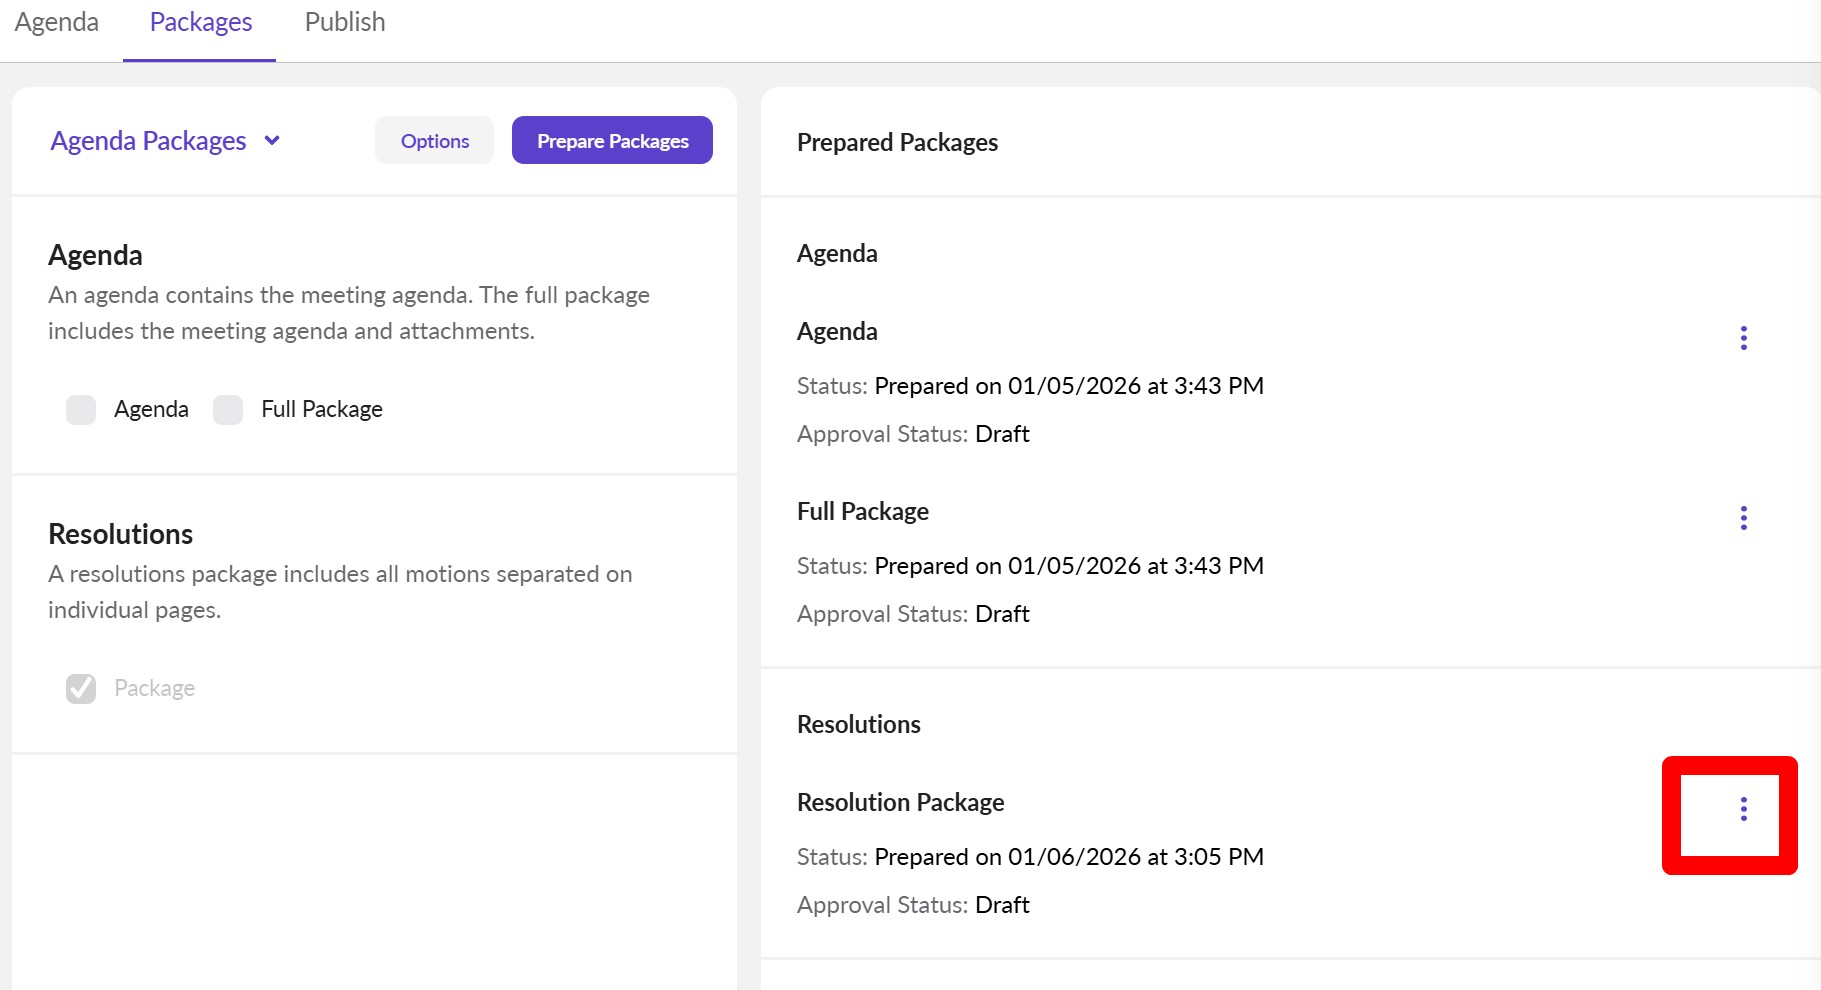Toggle the Resolutions Package checkbox
The height and width of the screenshot is (990, 1821).
[x=81, y=689]
